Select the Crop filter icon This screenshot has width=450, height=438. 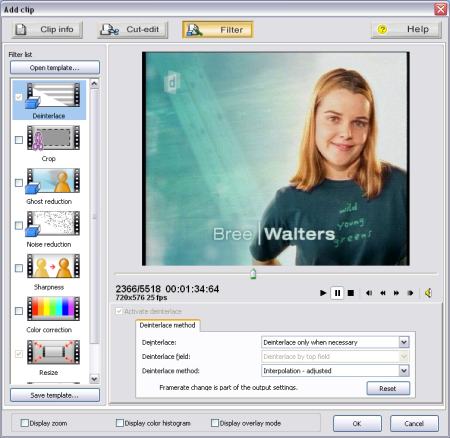[x=53, y=138]
